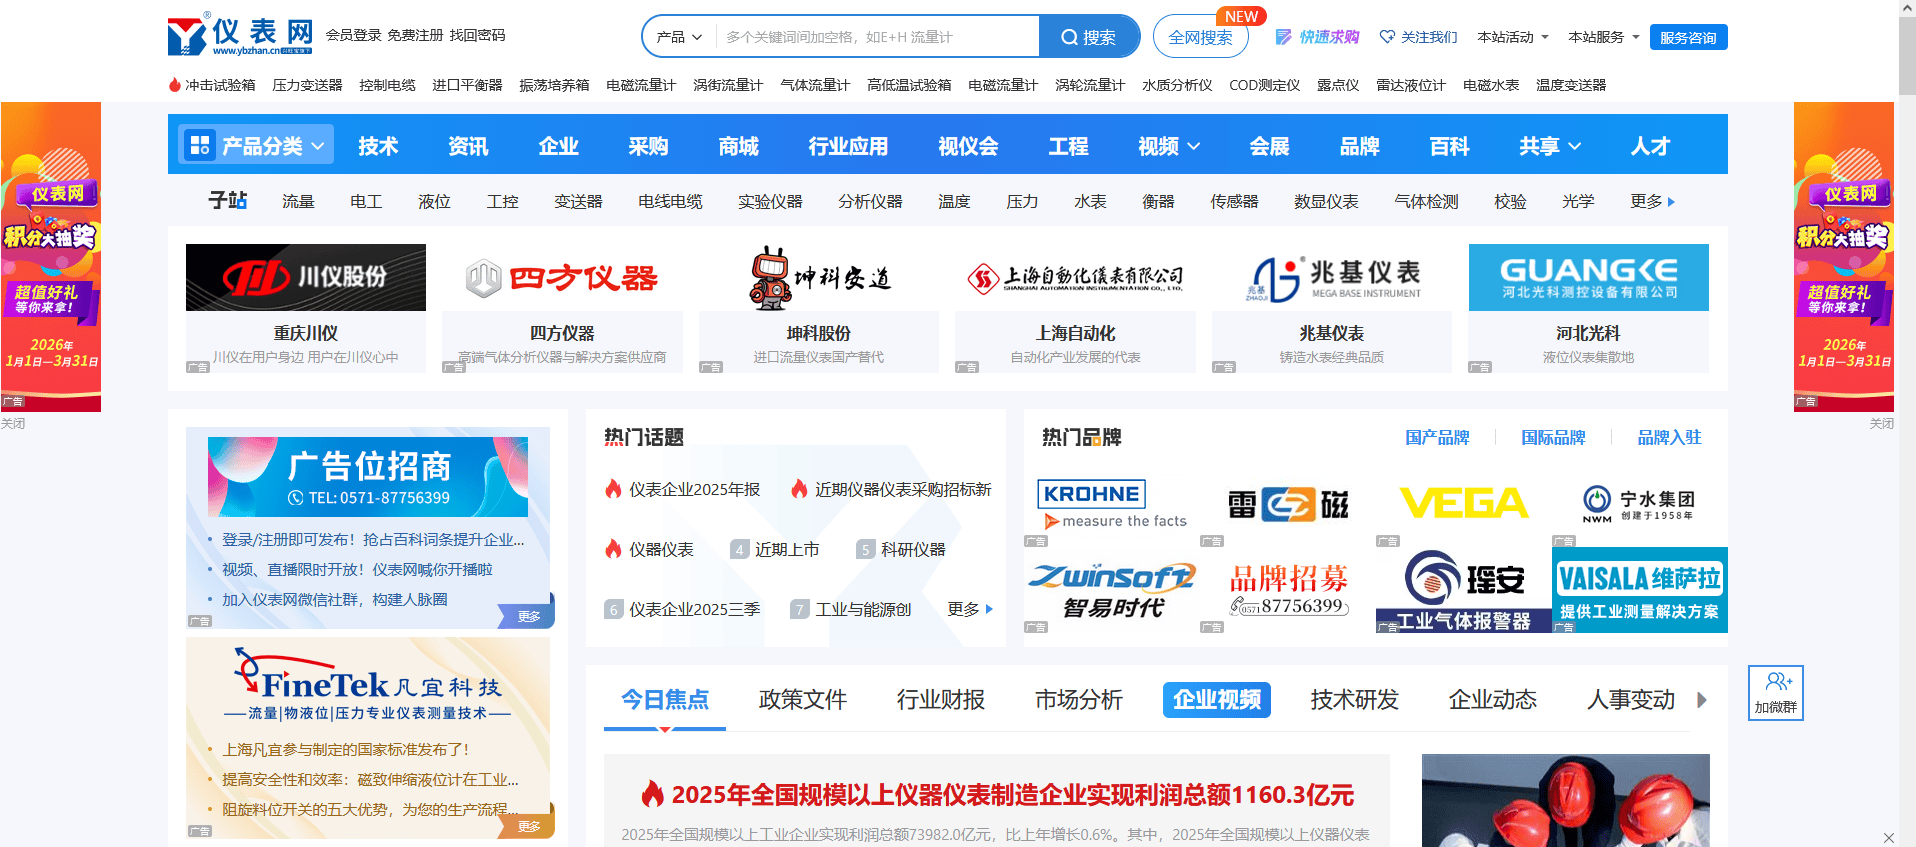Click the grid icon beside 产品分类
This screenshot has width=1916, height=847.
tap(200, 146)
